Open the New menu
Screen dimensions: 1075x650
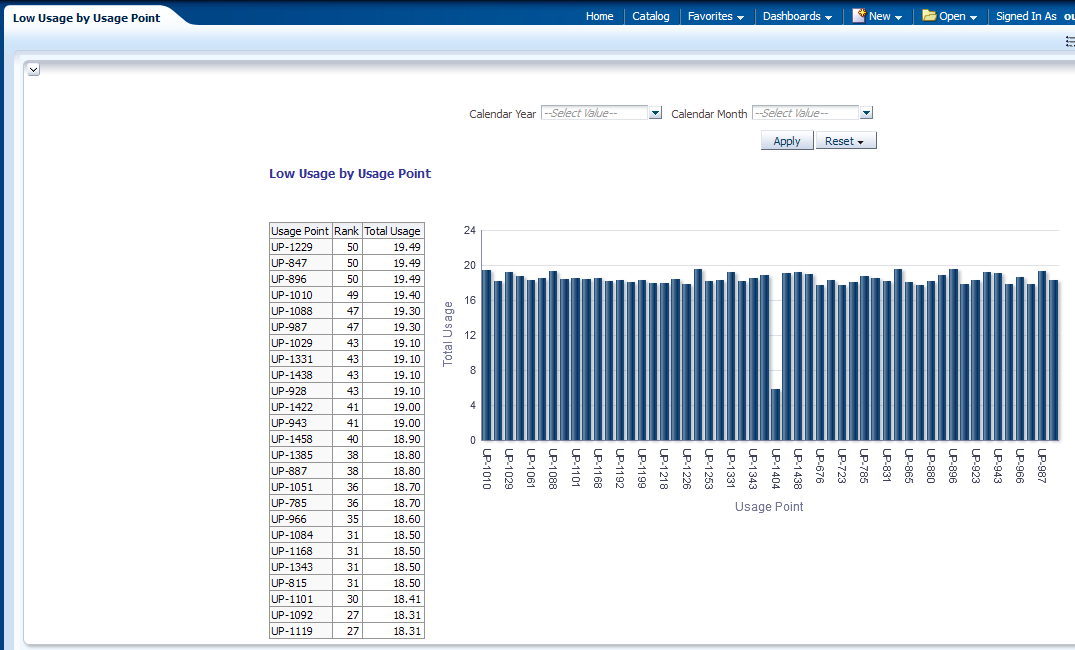click(x=885, y=16)
